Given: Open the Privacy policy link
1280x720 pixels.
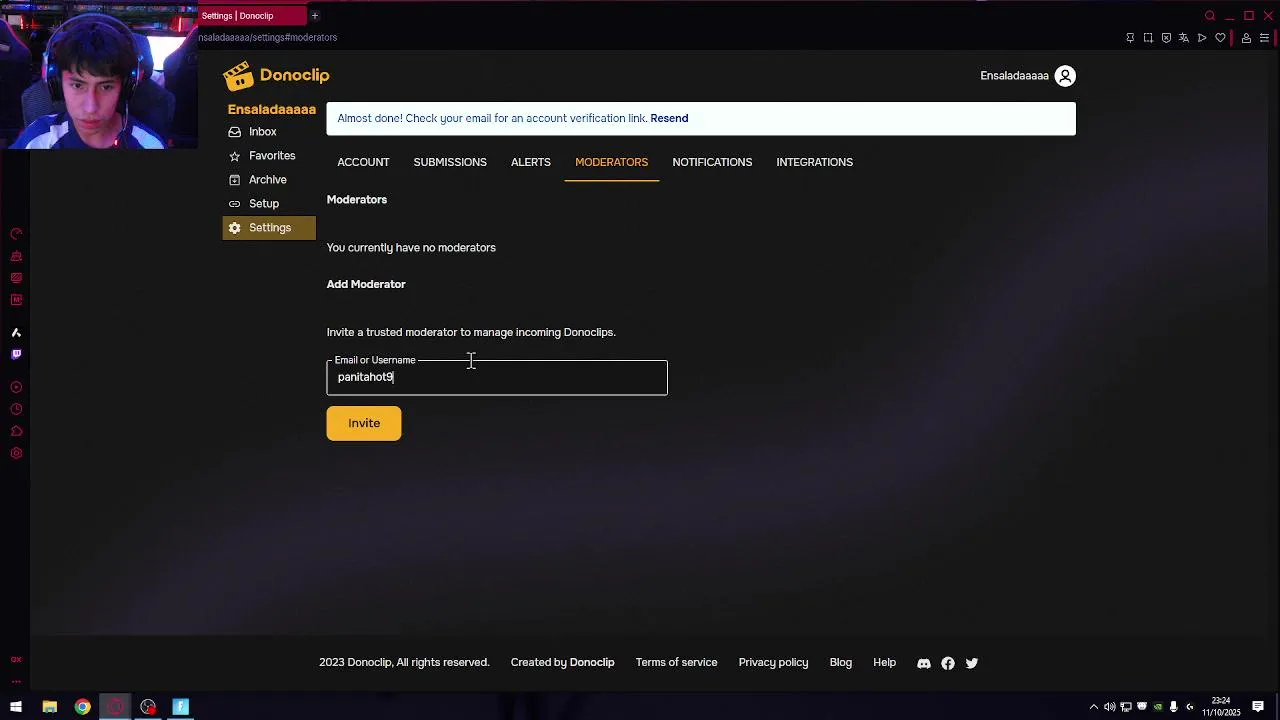Looking at the screenshot, I should (x=773, y=662).
